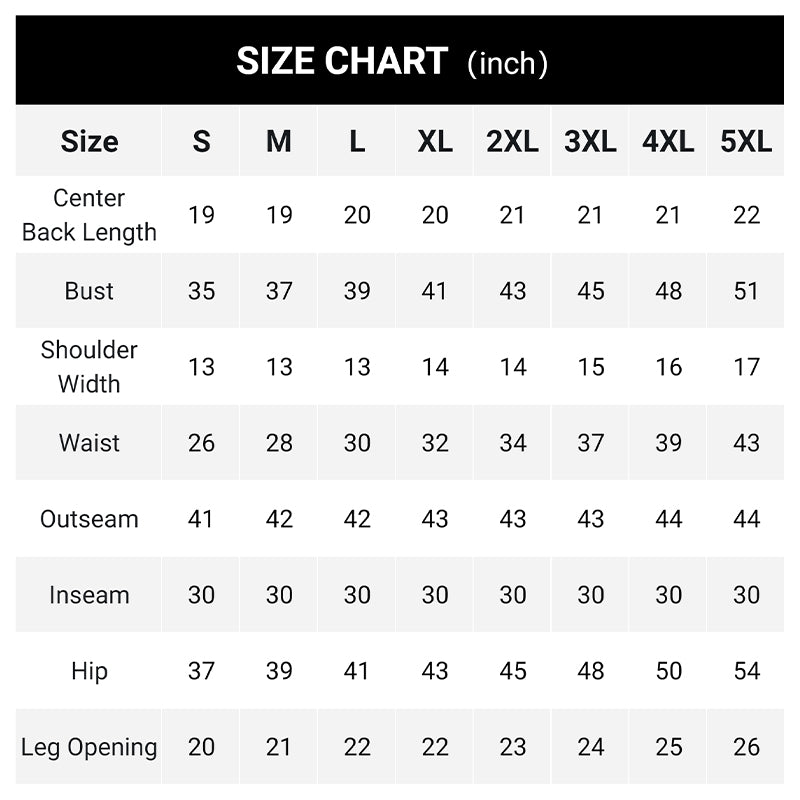Click the Inseam row label
800x800 pixels.
89,595
